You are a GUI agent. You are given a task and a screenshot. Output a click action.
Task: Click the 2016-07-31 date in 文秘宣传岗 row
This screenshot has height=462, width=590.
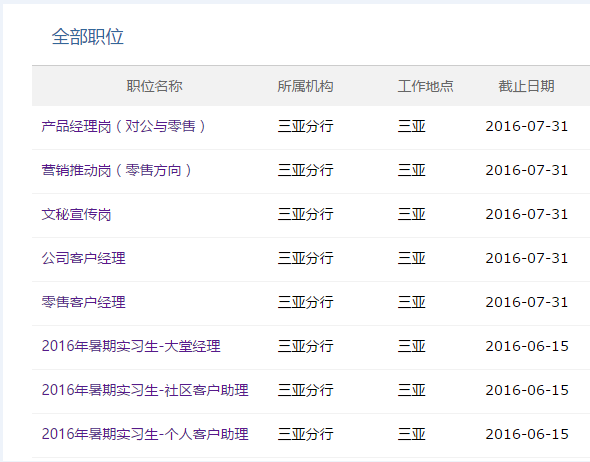[527, 214]
